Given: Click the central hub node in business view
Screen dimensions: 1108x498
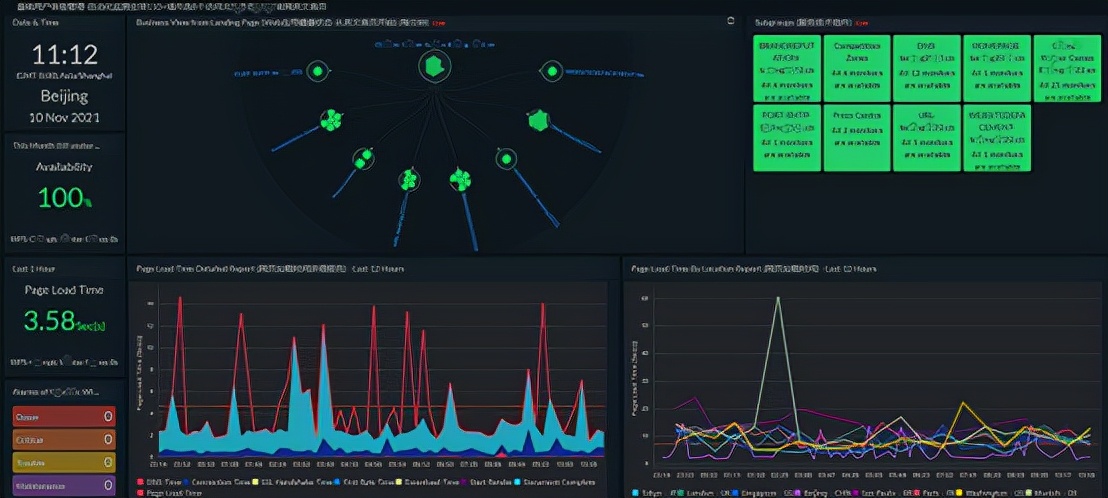Looking at the screenshot, I should (434, 66).
